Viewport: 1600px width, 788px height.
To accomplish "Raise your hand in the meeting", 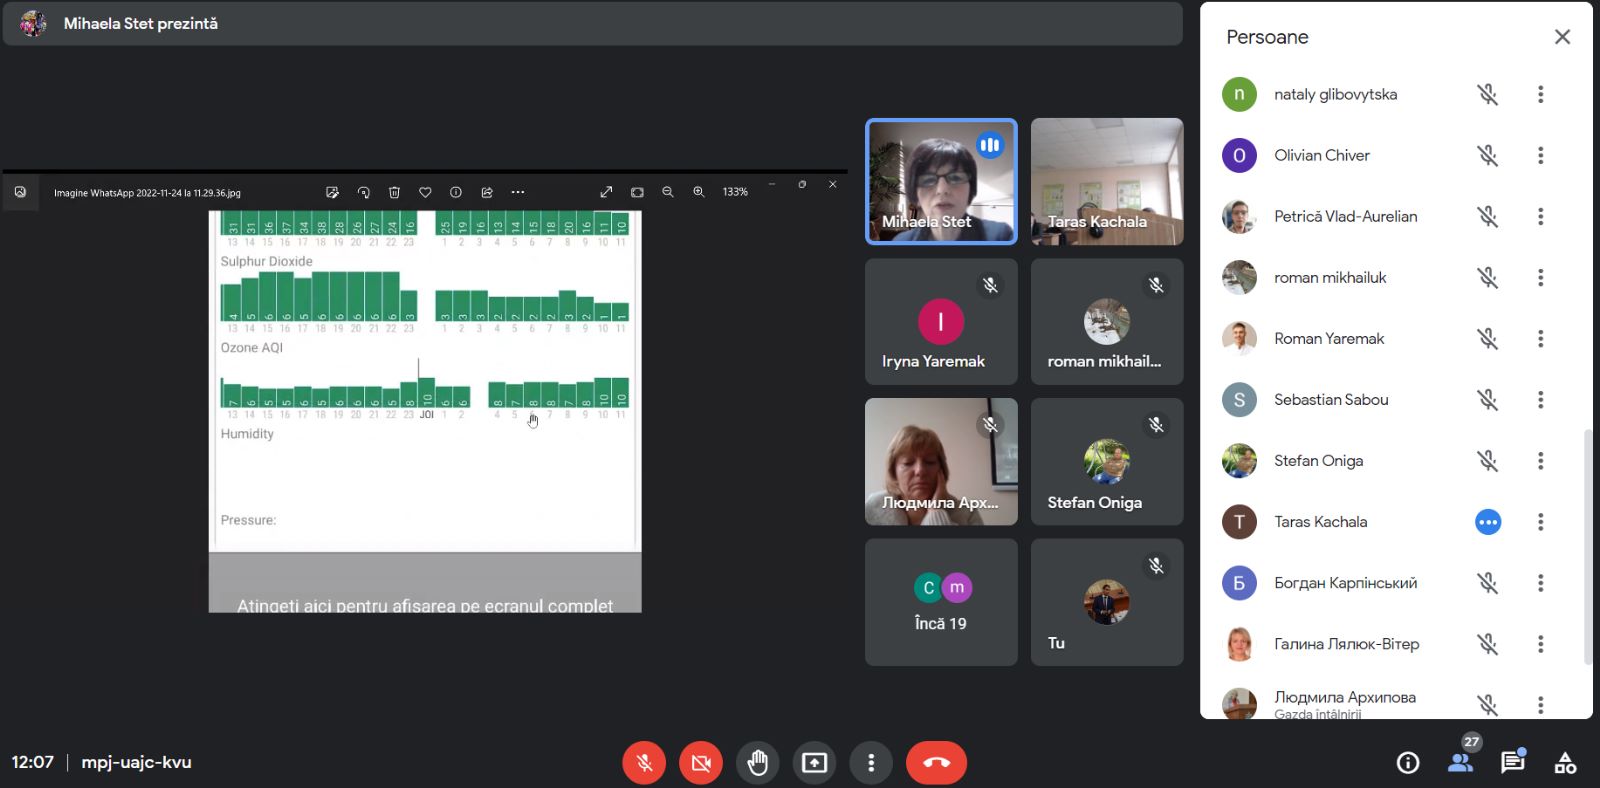I will click(758, 763).
